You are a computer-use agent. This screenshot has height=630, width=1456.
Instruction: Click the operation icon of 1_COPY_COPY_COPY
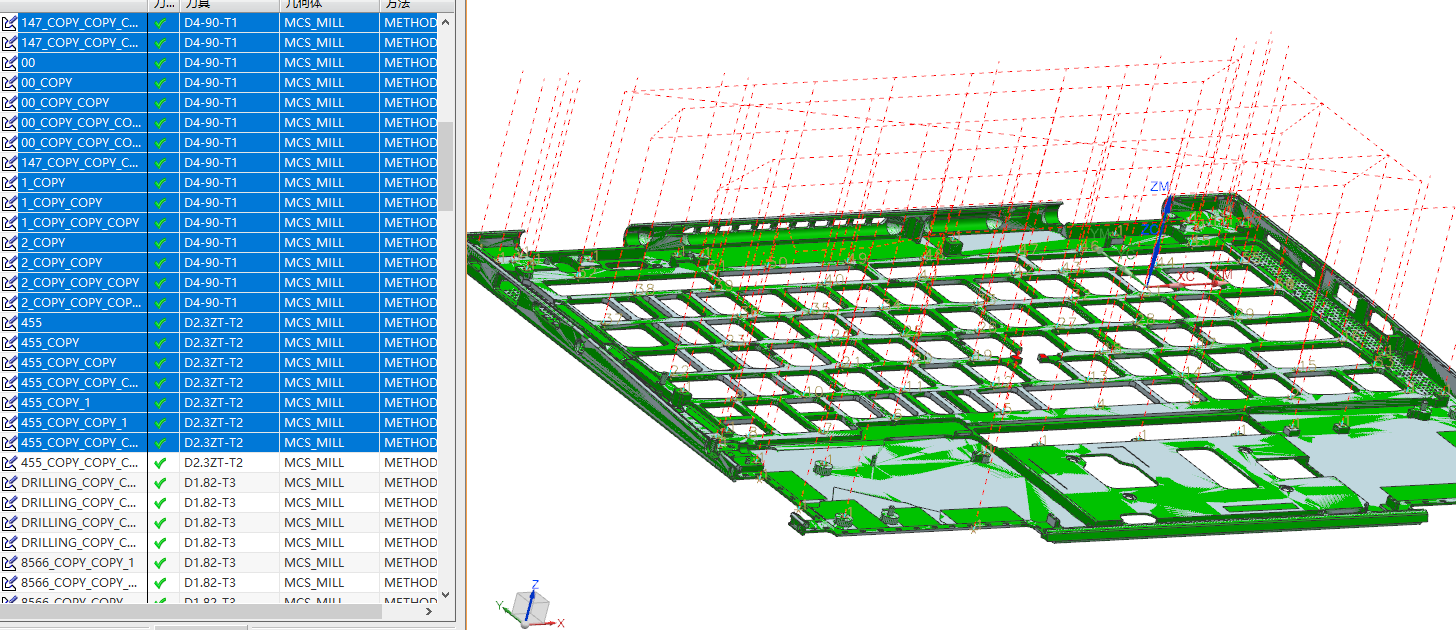pyautogui.click(x=9, y=223)
